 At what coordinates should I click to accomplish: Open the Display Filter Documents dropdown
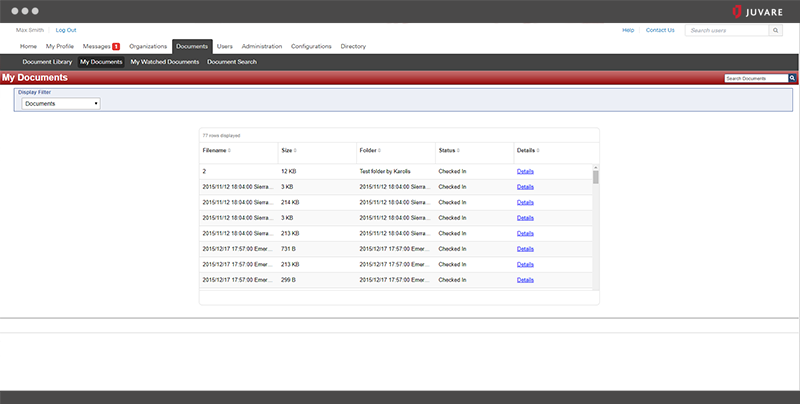[61, 104]
